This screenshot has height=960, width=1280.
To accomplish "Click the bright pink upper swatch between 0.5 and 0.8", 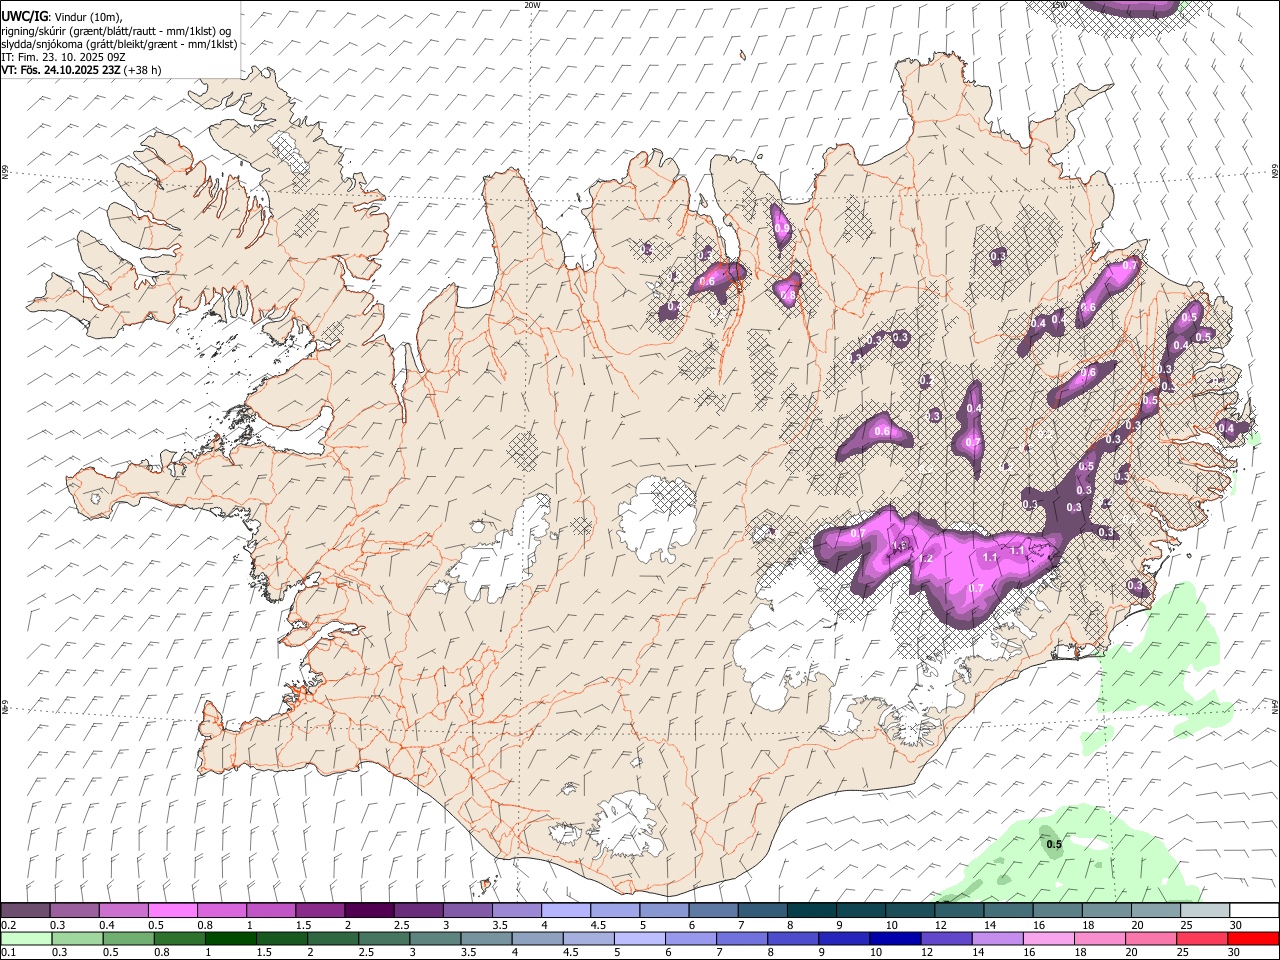I will click(173, 911).
